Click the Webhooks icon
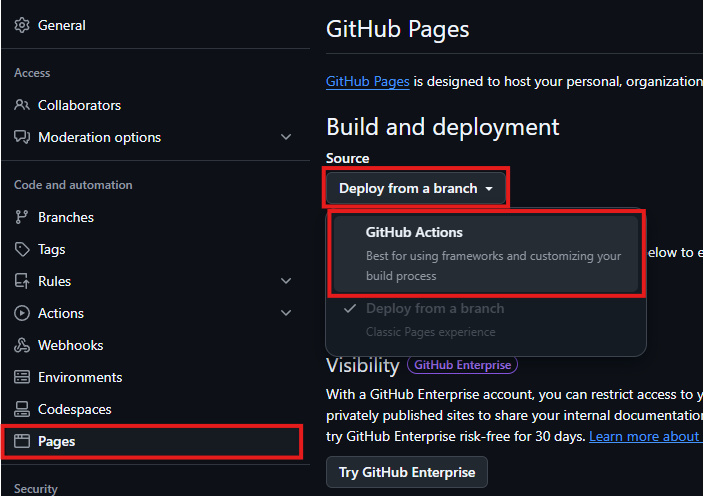 (22, 345)
